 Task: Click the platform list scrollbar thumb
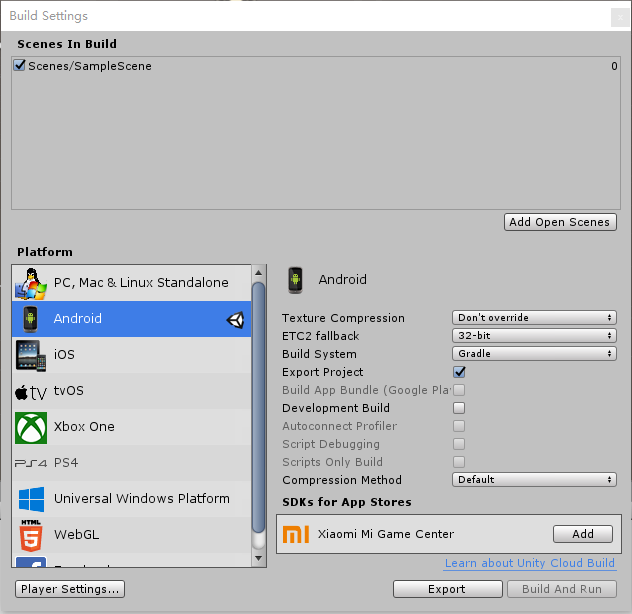point(258,408)
